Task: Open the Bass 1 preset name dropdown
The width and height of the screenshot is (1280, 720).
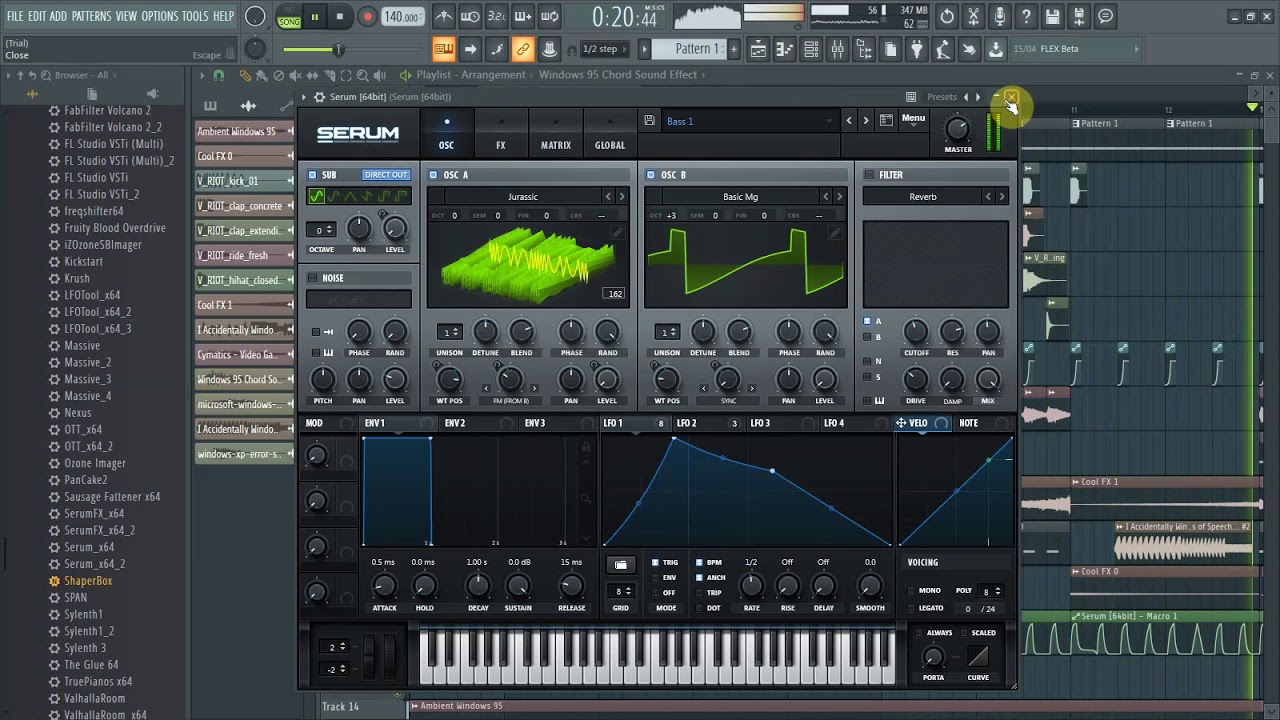Action: [x=750, y=121]
